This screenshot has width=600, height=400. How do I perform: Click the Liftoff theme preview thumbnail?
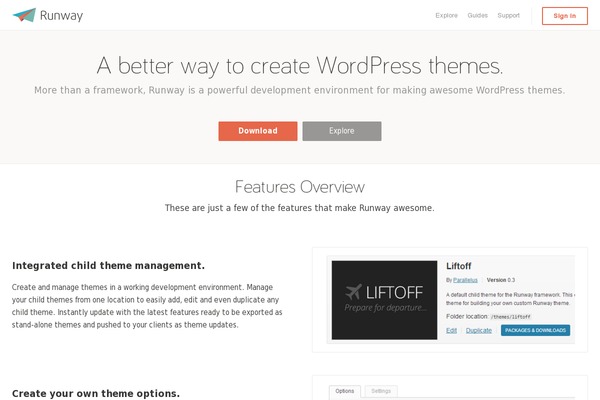click(385, 299)
